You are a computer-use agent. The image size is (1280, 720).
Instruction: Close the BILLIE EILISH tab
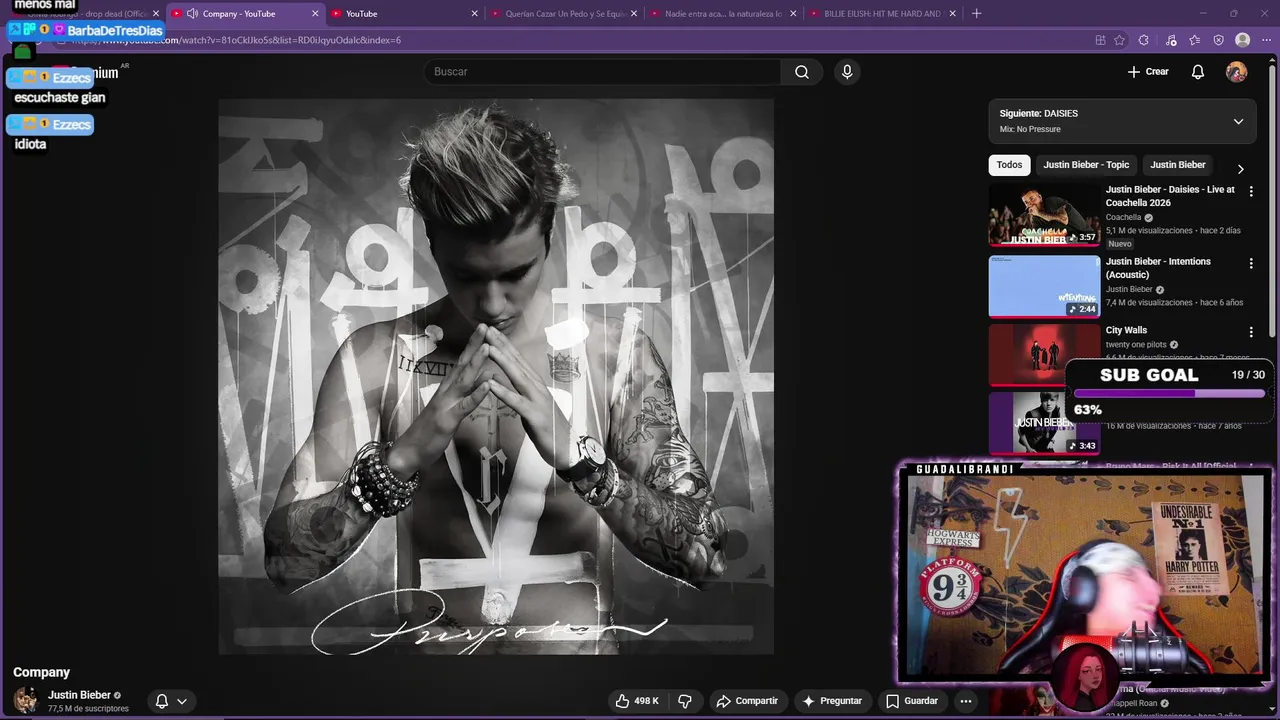[x=951, y=14]
